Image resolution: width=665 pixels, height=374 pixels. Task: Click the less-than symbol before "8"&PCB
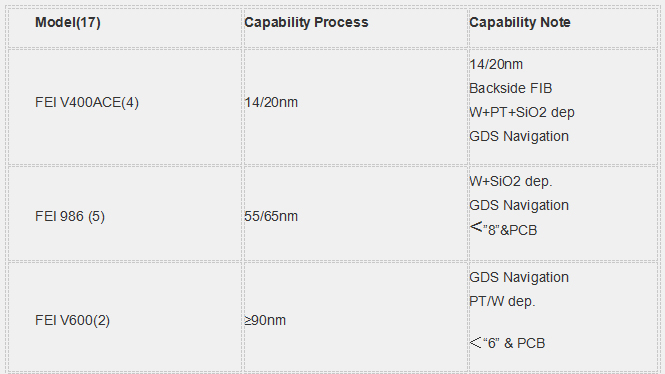coord(476,227)
